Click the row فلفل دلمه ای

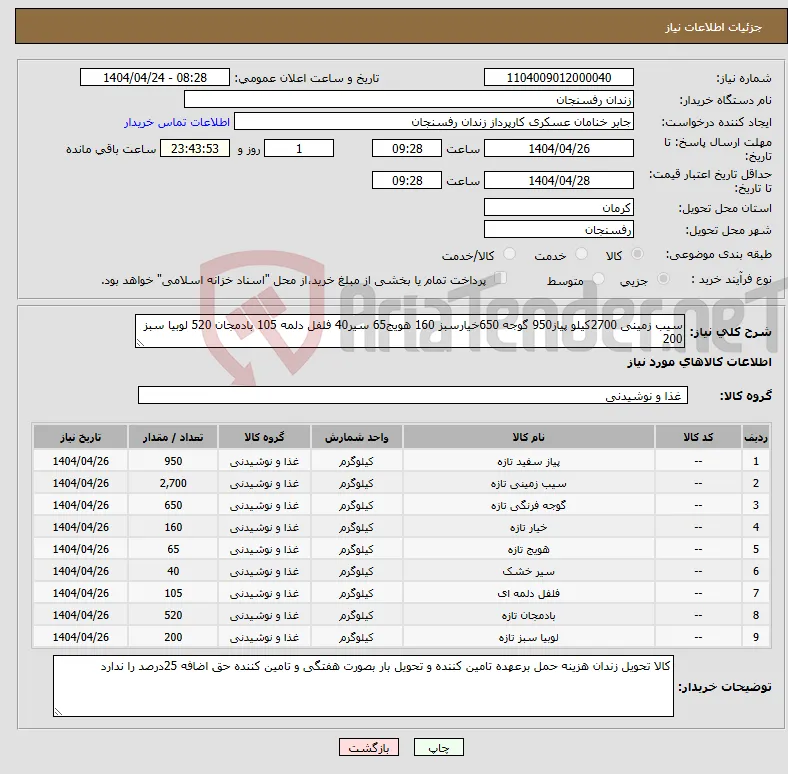point(402,593)
